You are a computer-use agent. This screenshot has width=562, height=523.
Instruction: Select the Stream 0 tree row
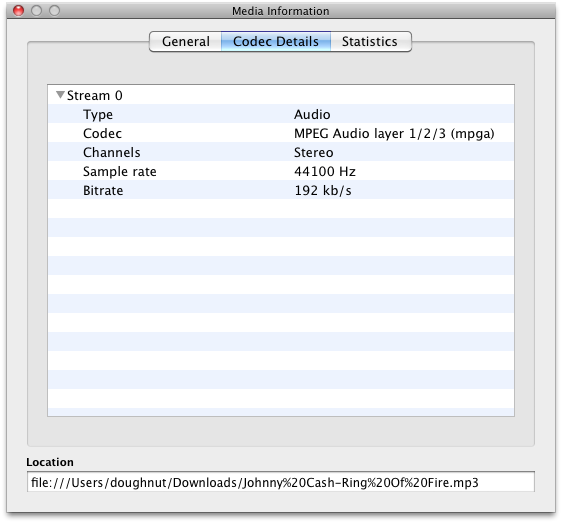[281, 95]
